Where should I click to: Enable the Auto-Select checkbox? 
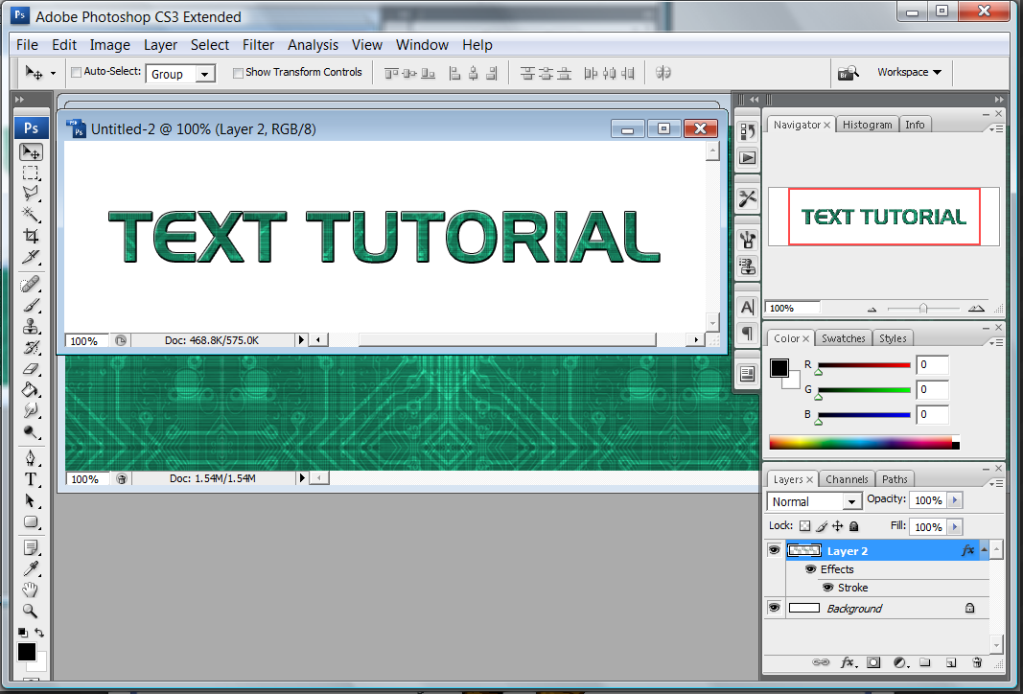tap(76, 73)
